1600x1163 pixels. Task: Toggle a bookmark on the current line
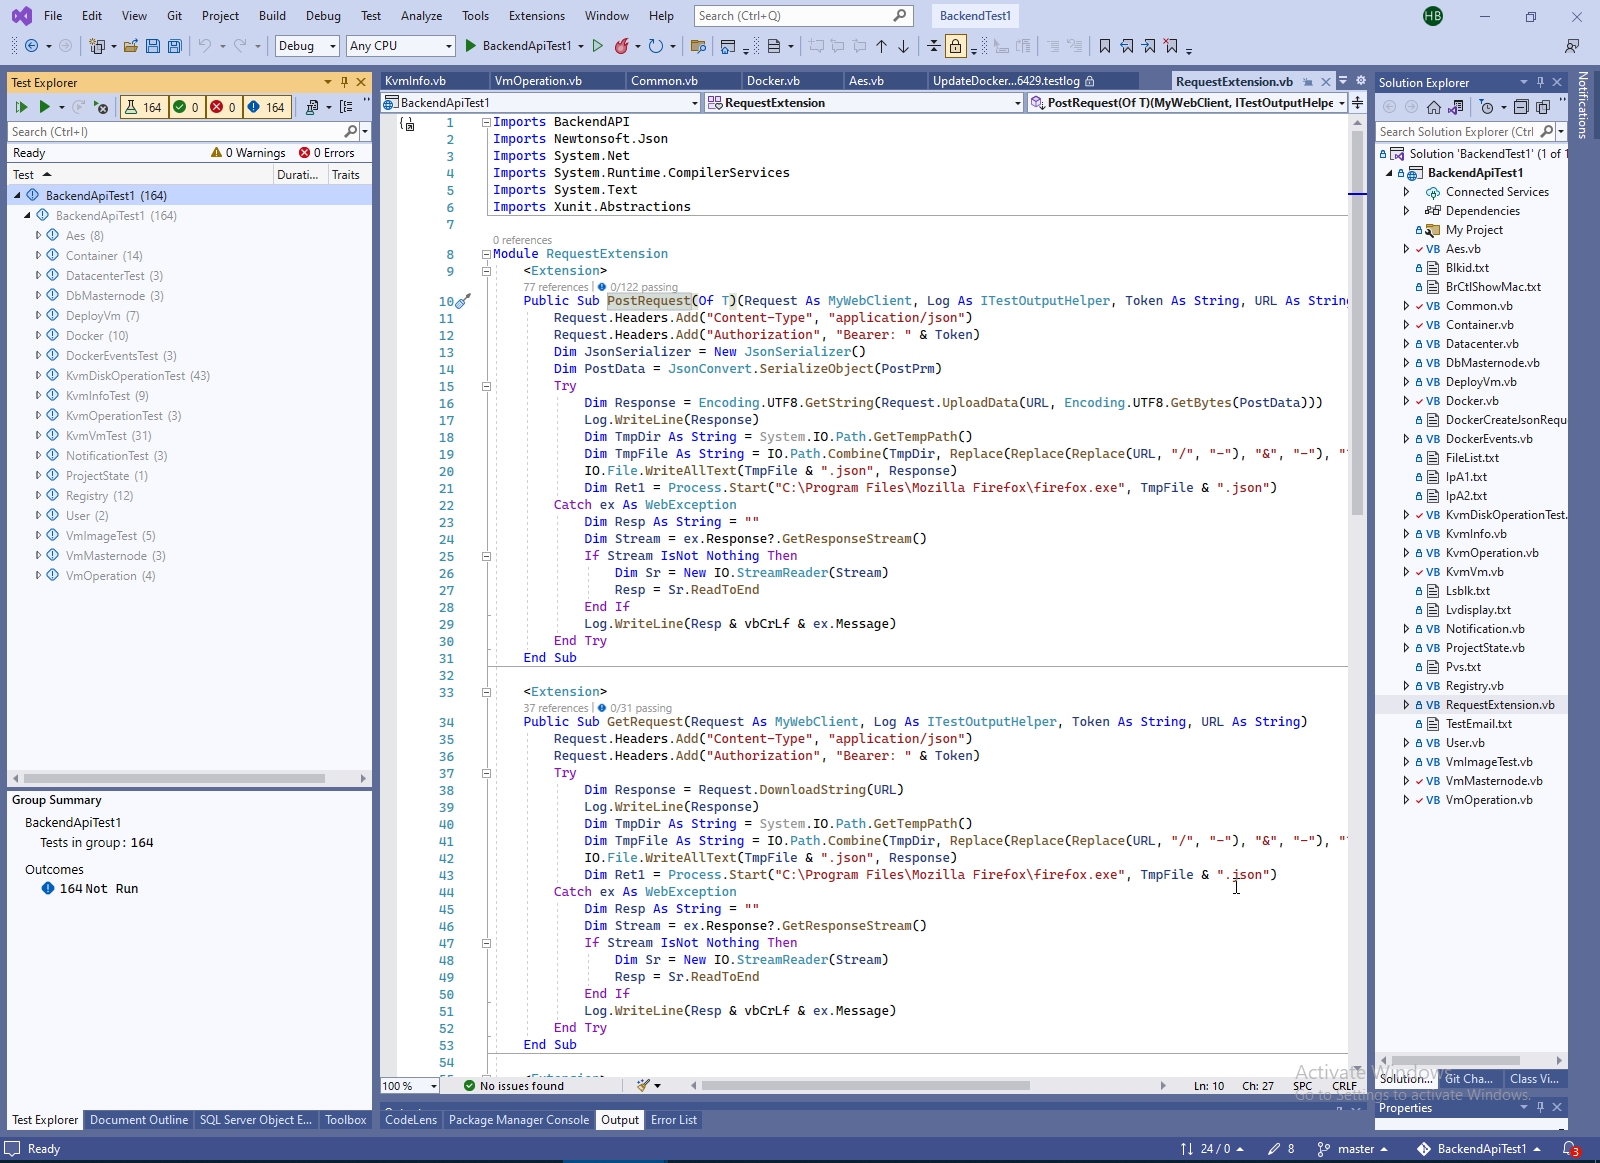[1104, 46]
